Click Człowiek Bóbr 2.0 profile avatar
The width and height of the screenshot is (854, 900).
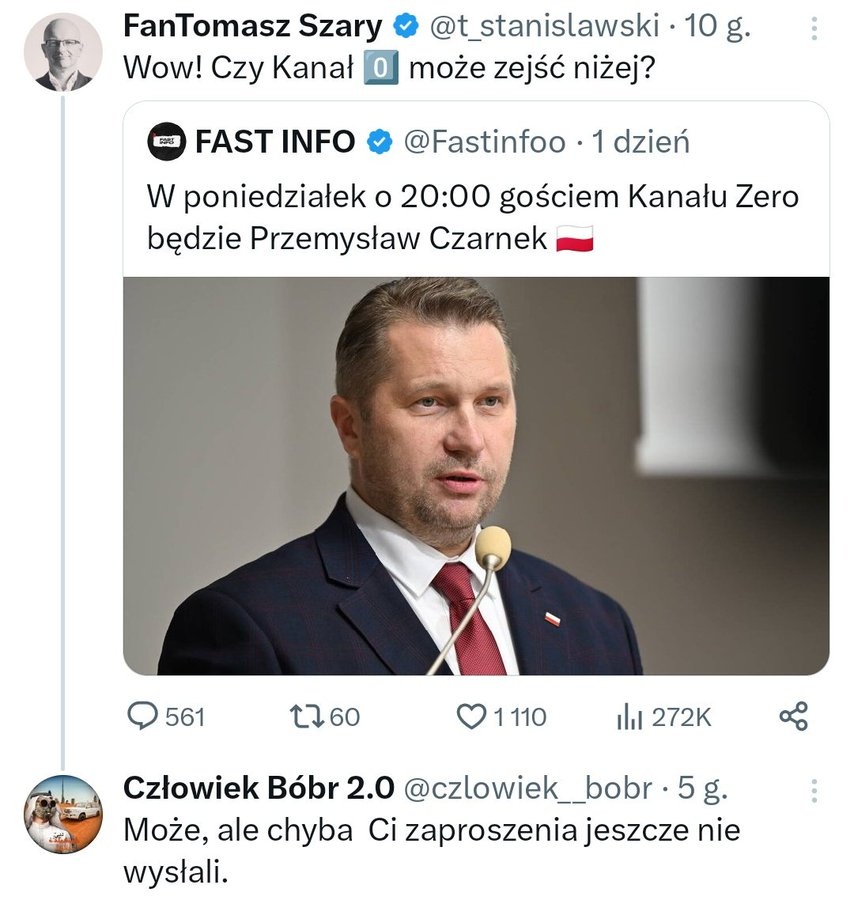click(x=63, y=813)
